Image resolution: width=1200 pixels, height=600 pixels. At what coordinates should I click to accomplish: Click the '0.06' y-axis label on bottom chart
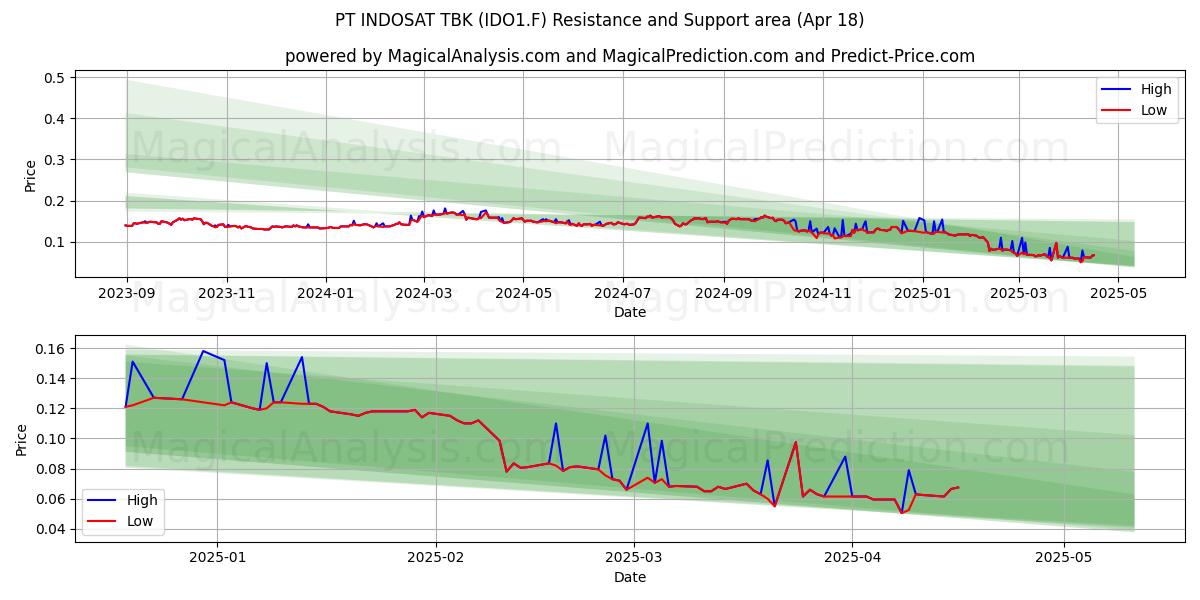[51, 499]
